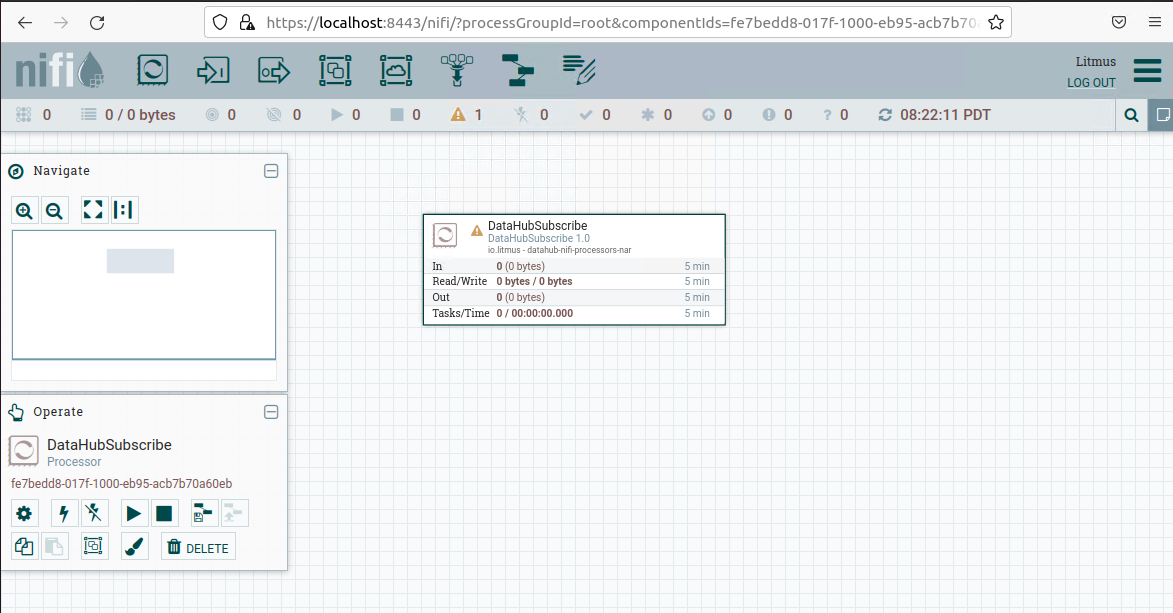Bookmark this page with the star icon
1173x613 pixels.
tap(996, 22)
